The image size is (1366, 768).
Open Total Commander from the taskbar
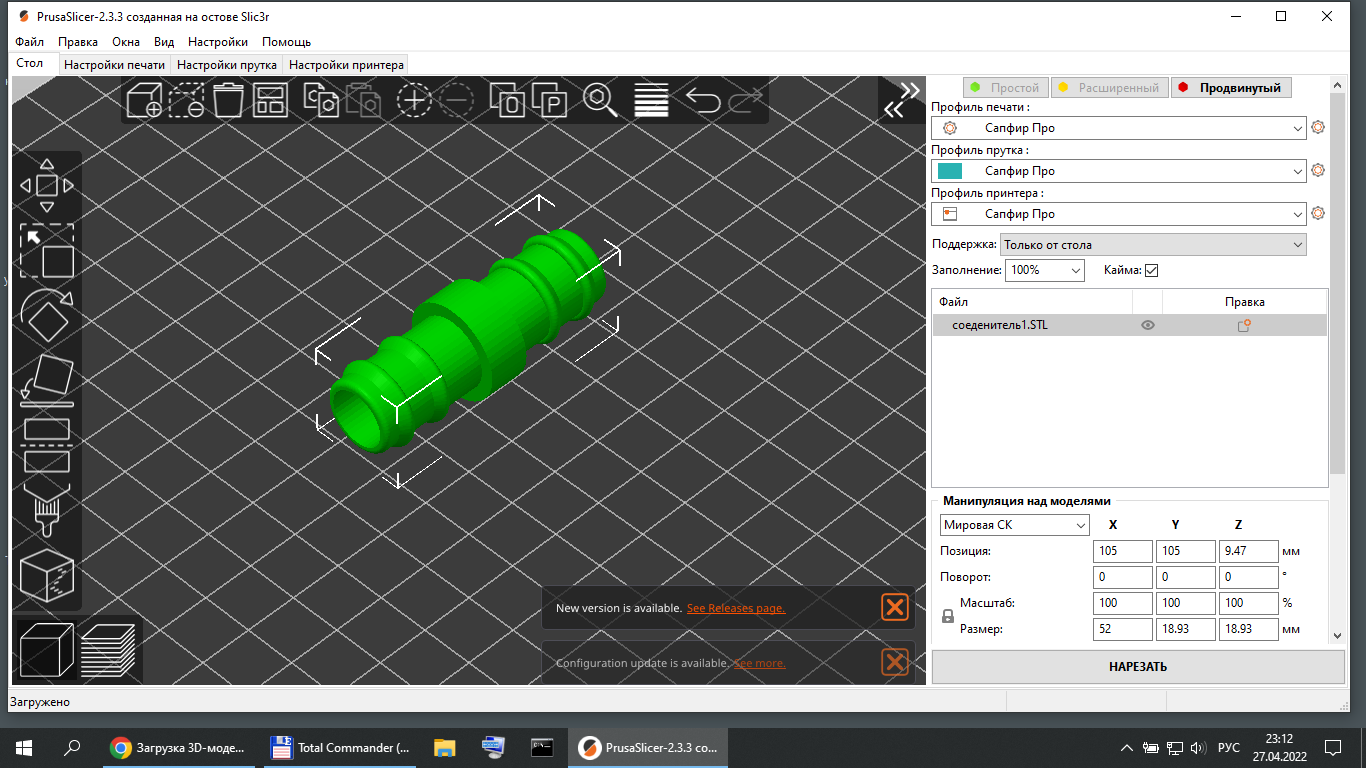(x=343, y=748)
